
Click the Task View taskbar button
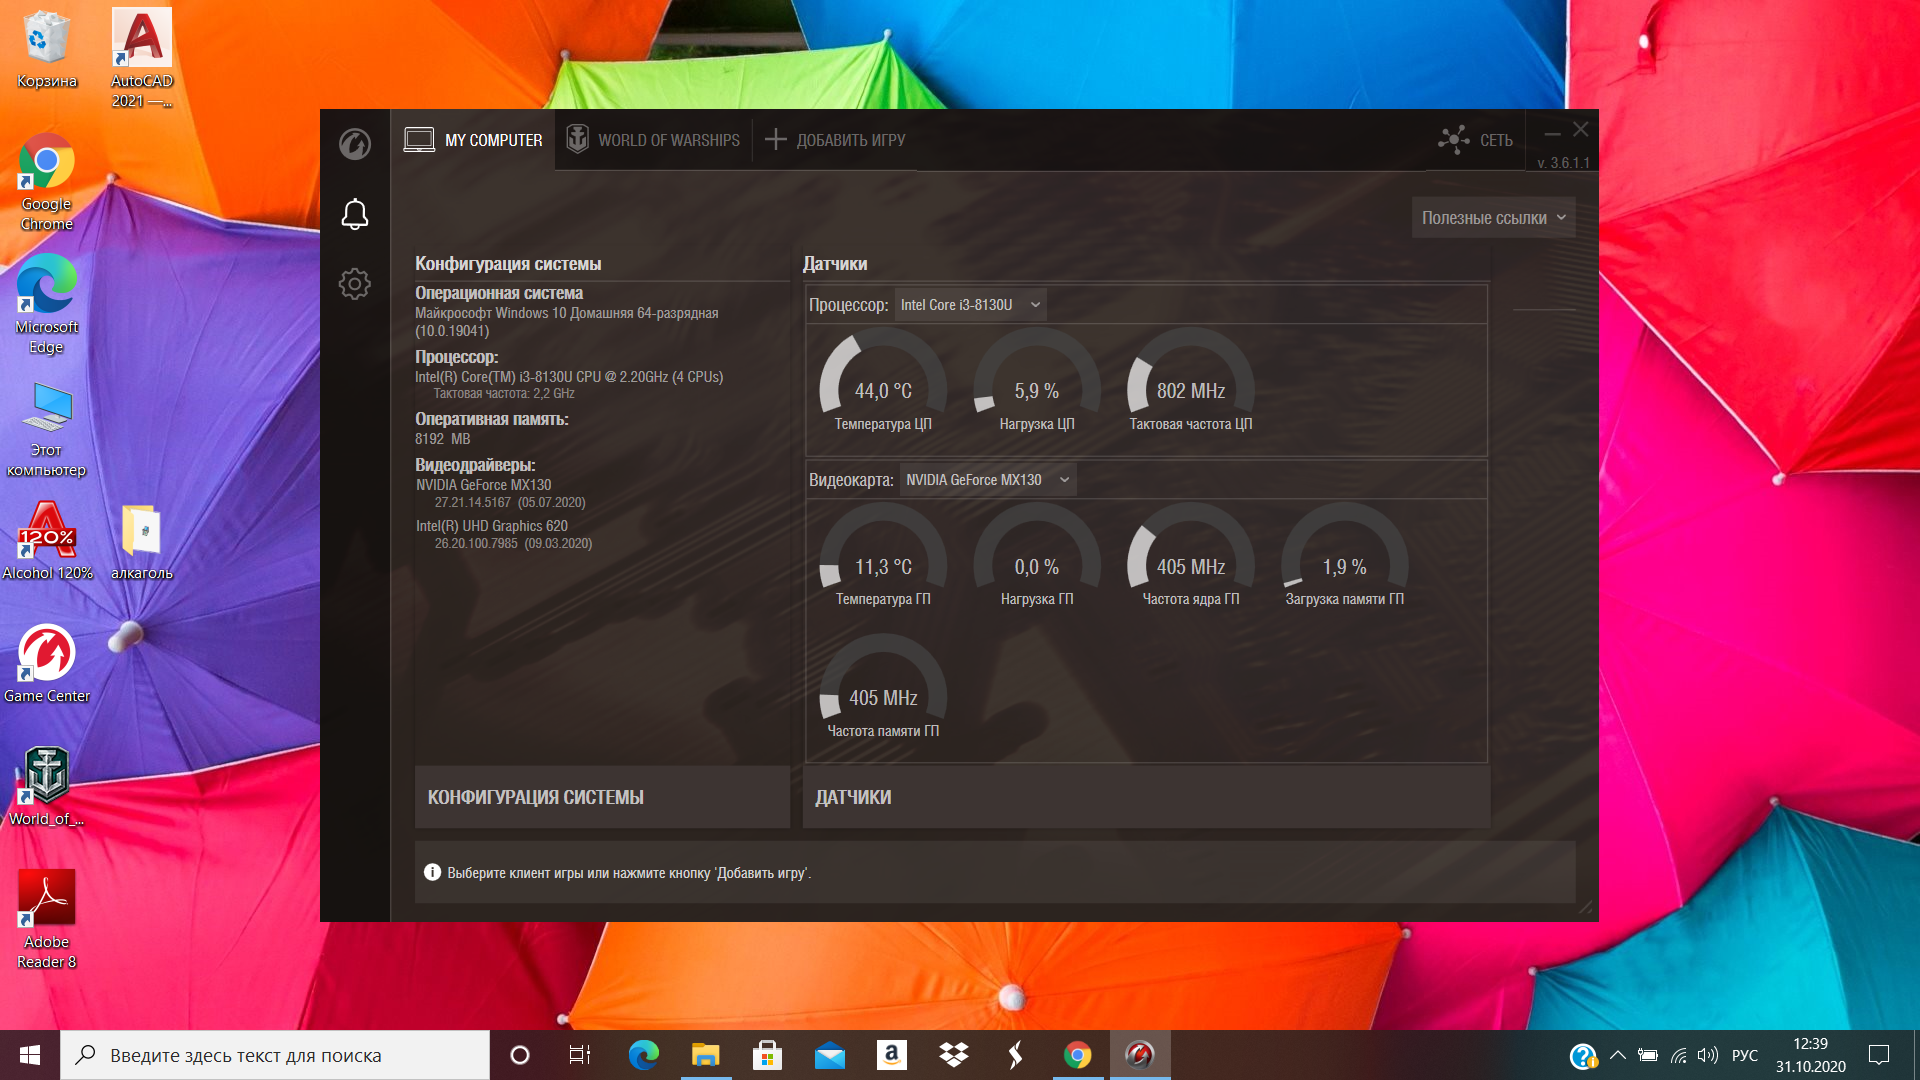pyautogui.click(x=580, y=1055)
